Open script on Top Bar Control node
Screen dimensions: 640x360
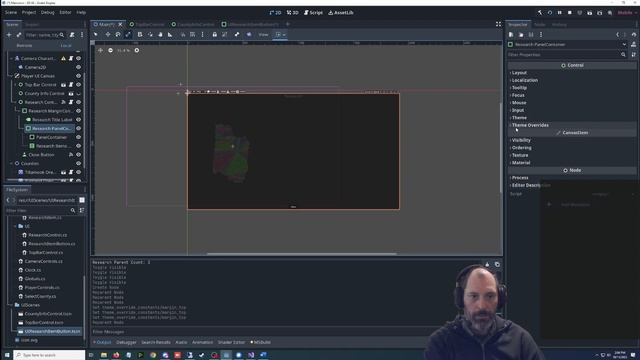click(x=71, y=85)
